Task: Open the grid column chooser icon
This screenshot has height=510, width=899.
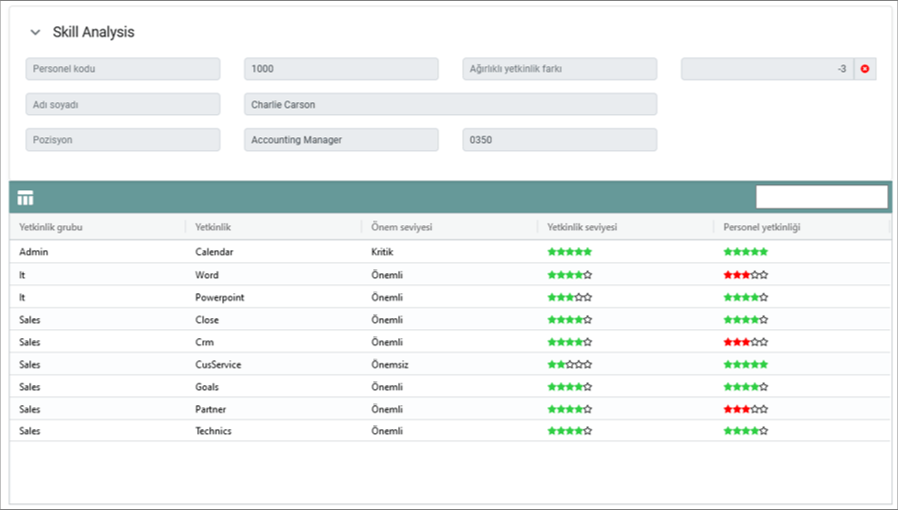Action: 26,198
